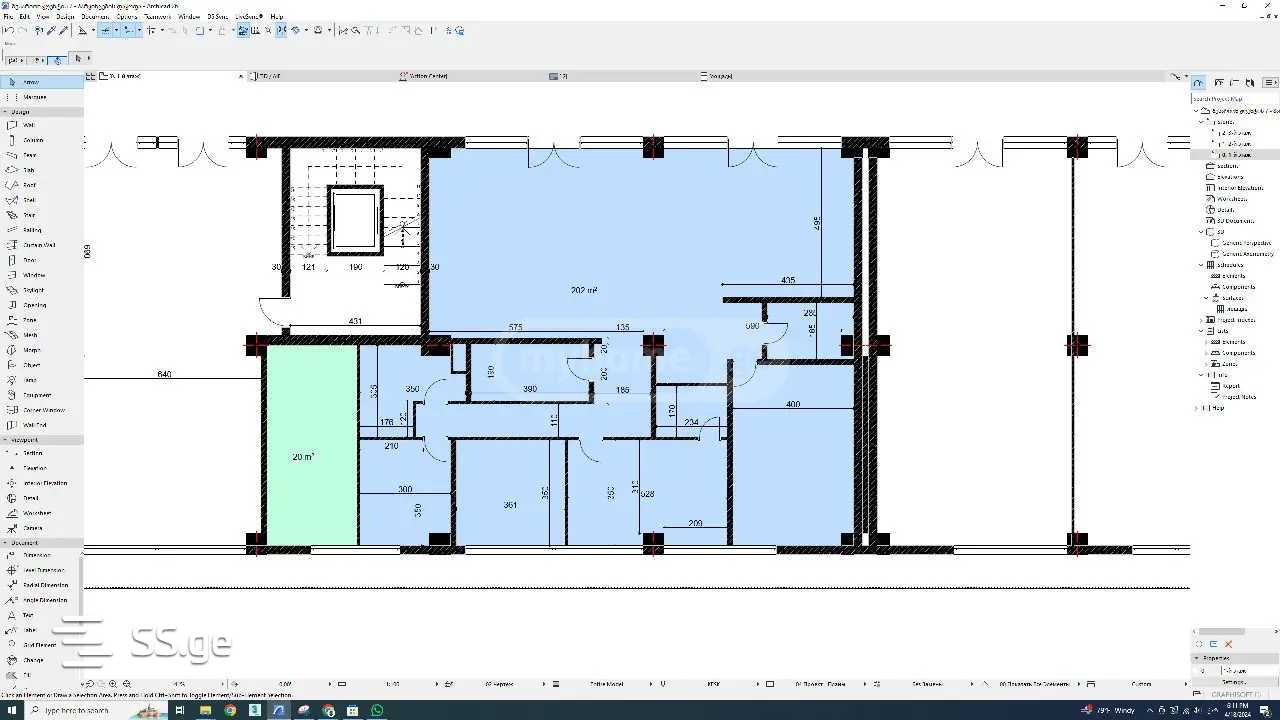This screenshot has width=1280, height=720.
Task: Select the Text tool
Action: click(x=28, y=615)
